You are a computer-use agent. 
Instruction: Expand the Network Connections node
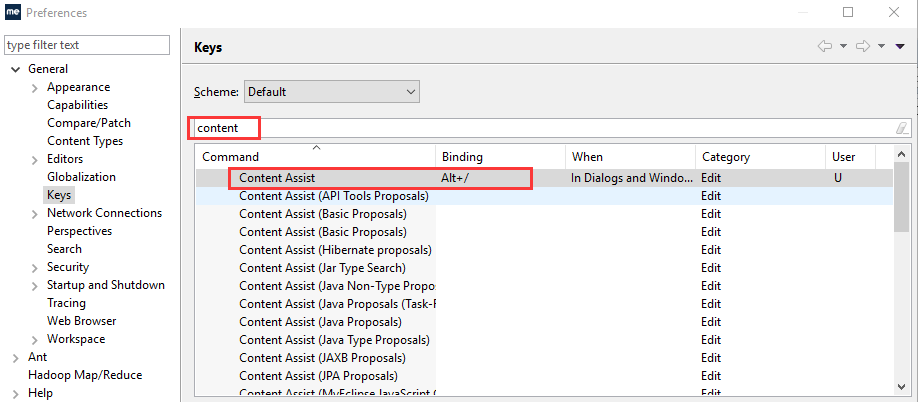34,213
